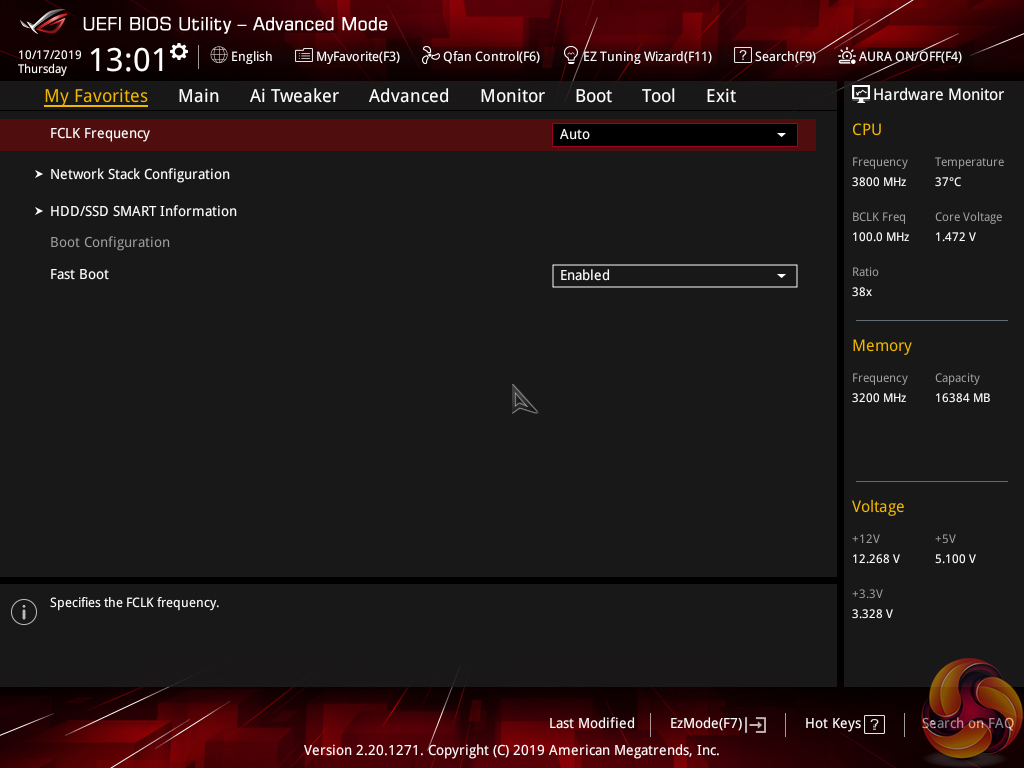Open the Fast Boot Enabled dropdown
This screenshot has height=768, width=1024.
(674, 275)
